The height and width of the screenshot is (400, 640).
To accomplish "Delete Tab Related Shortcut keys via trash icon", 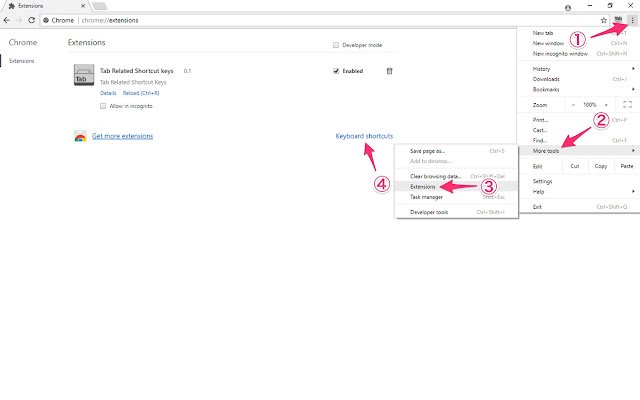I will pos(389,71).
